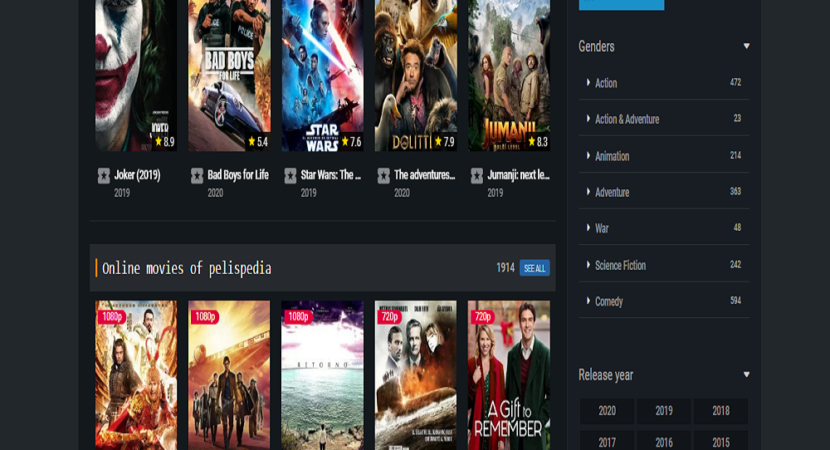830x450 pixels.
Task: Collapse the Release year section arrow
Action: pyautogui.click(x=746, y=375)
